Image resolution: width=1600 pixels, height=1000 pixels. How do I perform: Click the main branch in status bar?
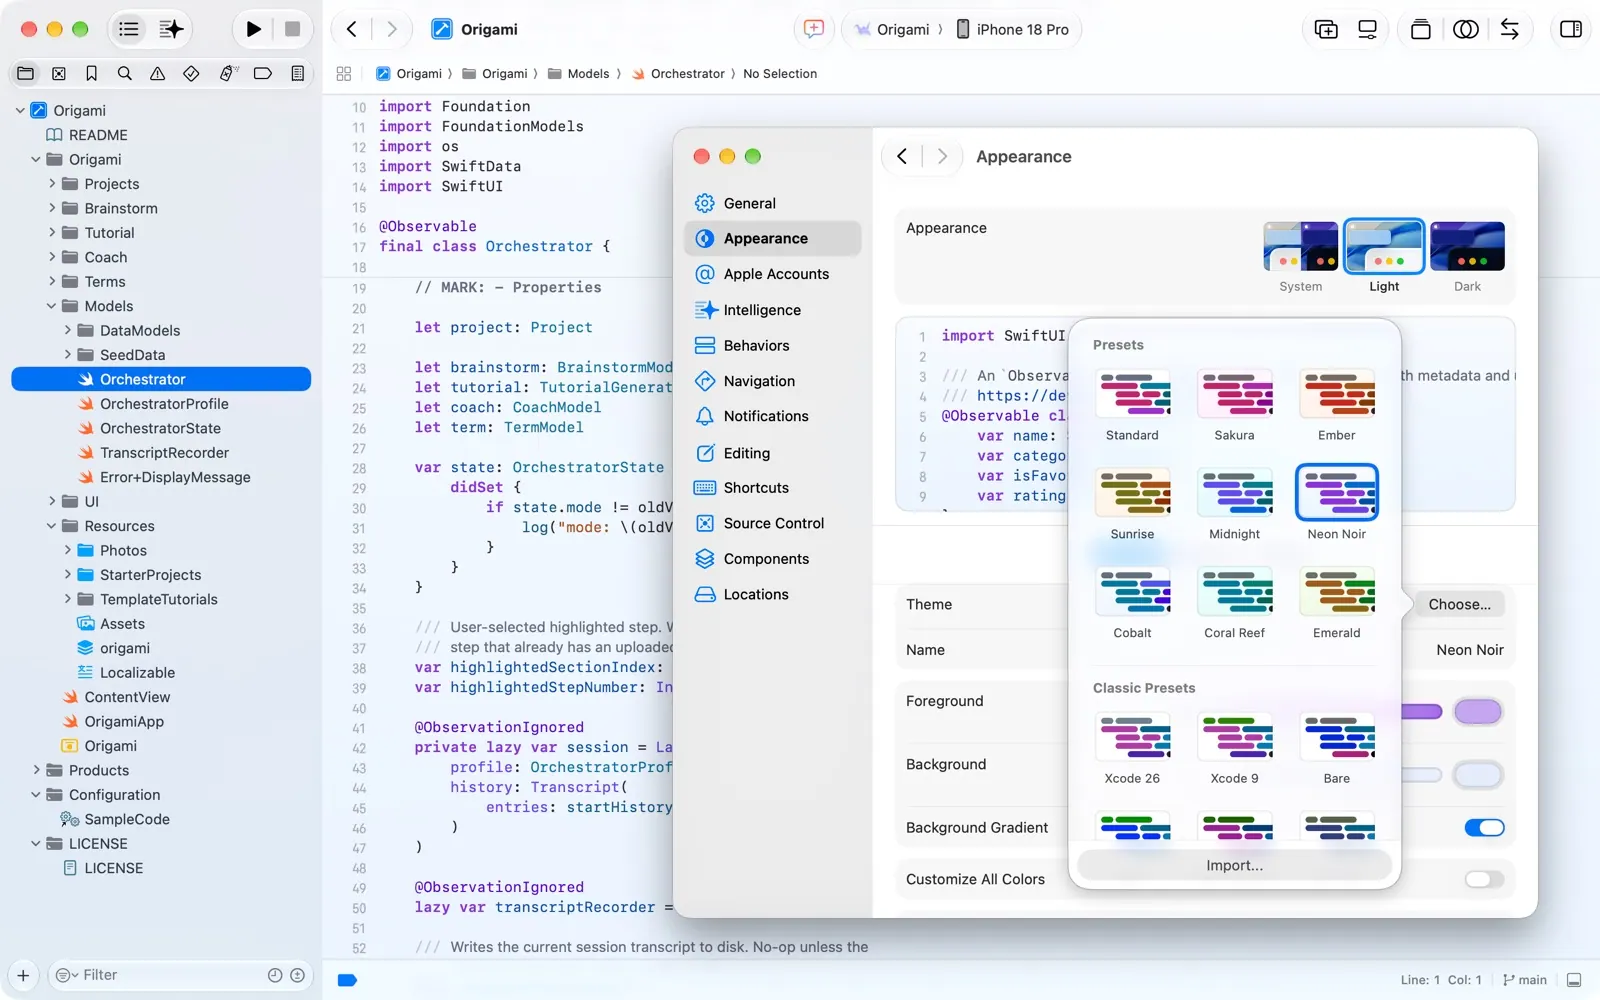(x=1525, y=980)
